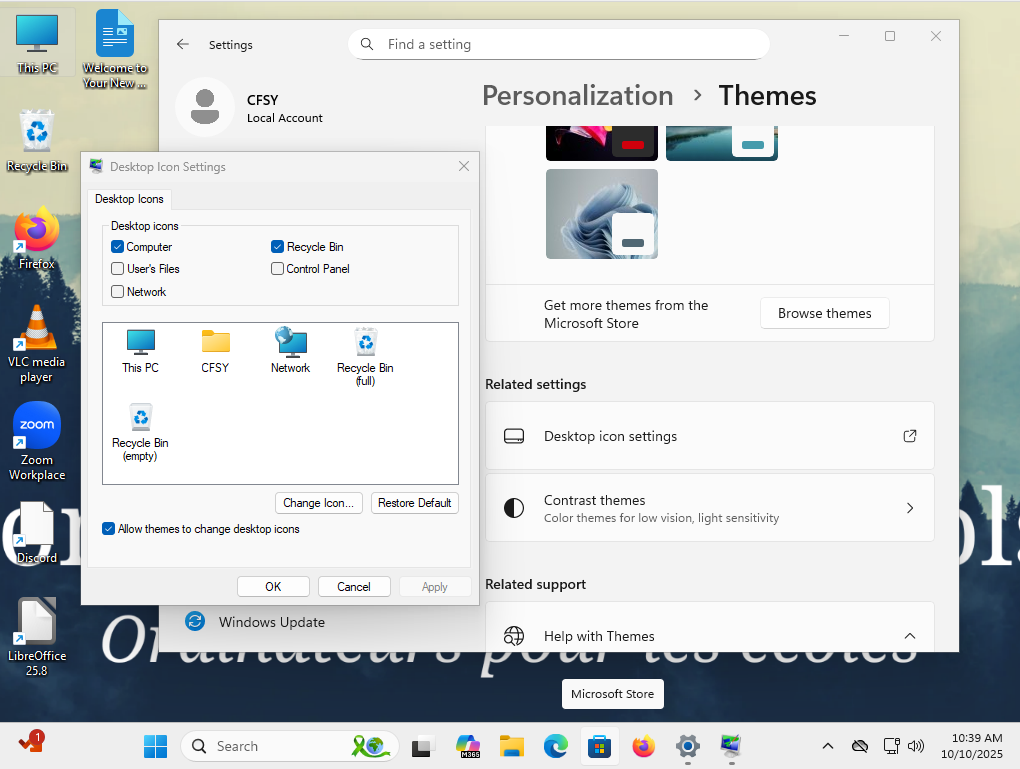Check the Control Panel checkbox
Screen dimensions: 1020x769
point(278,269)
